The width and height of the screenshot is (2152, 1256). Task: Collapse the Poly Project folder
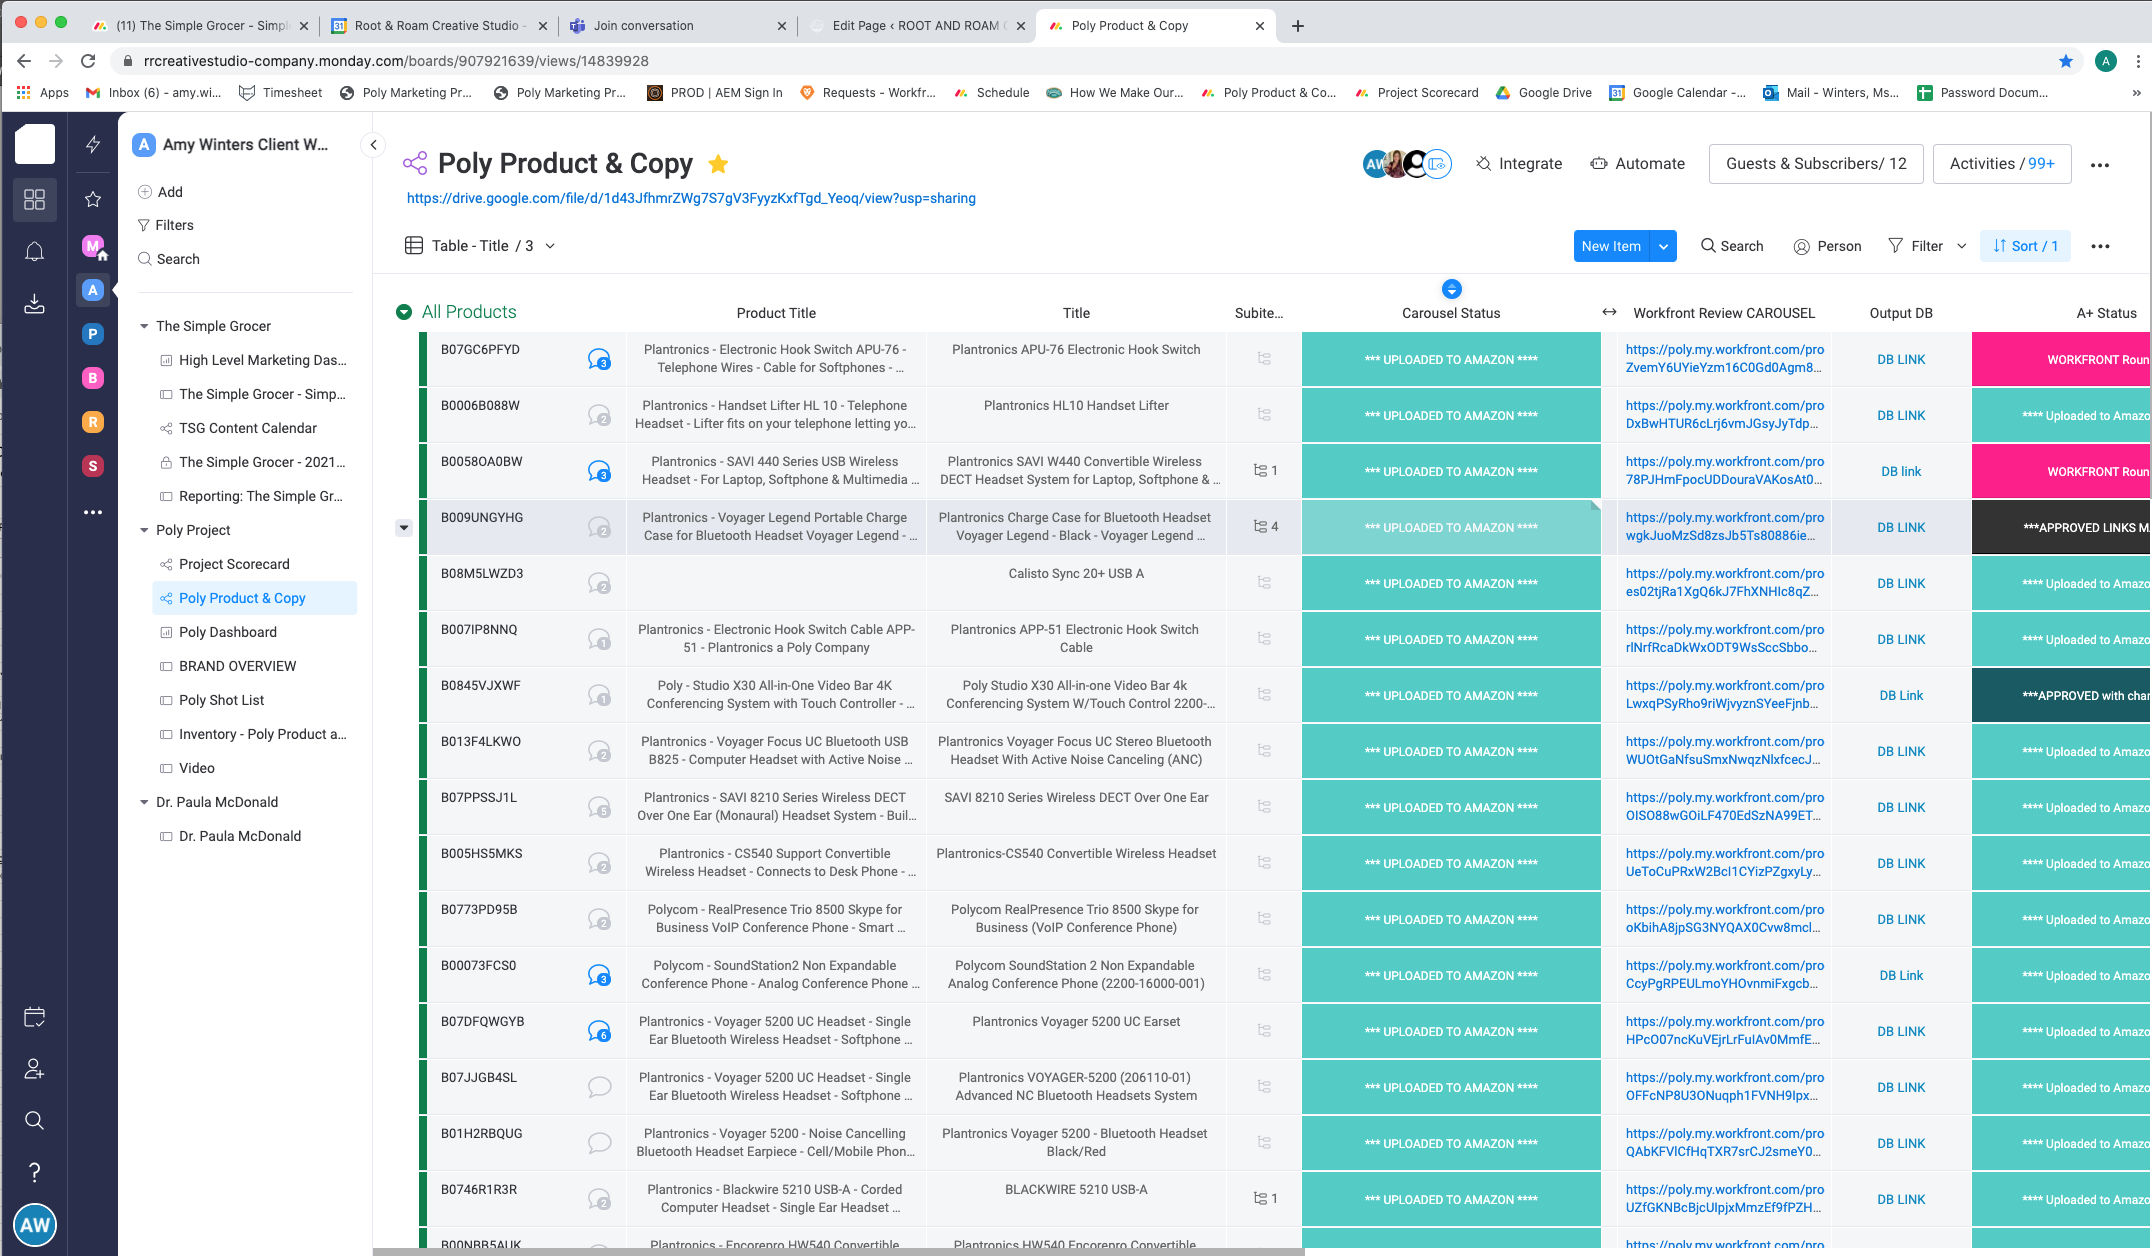(x=144, y=530)
